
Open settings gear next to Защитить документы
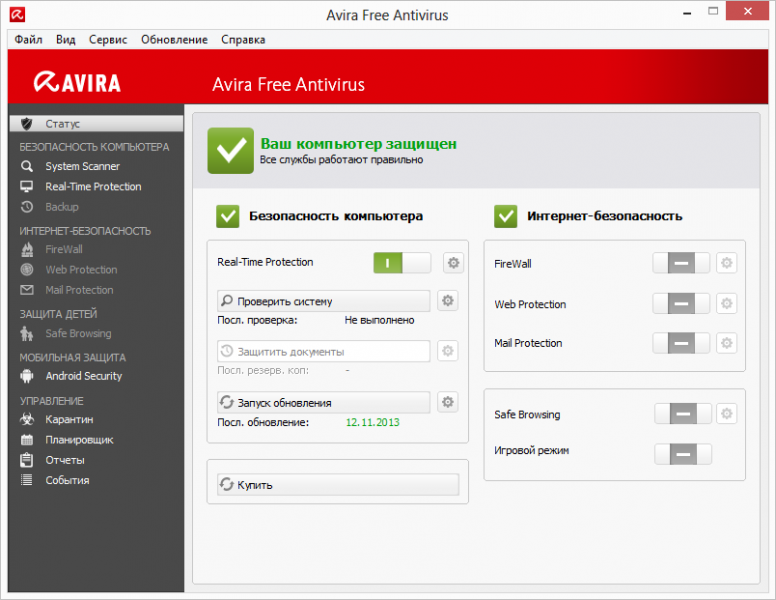tap(448, 351)
